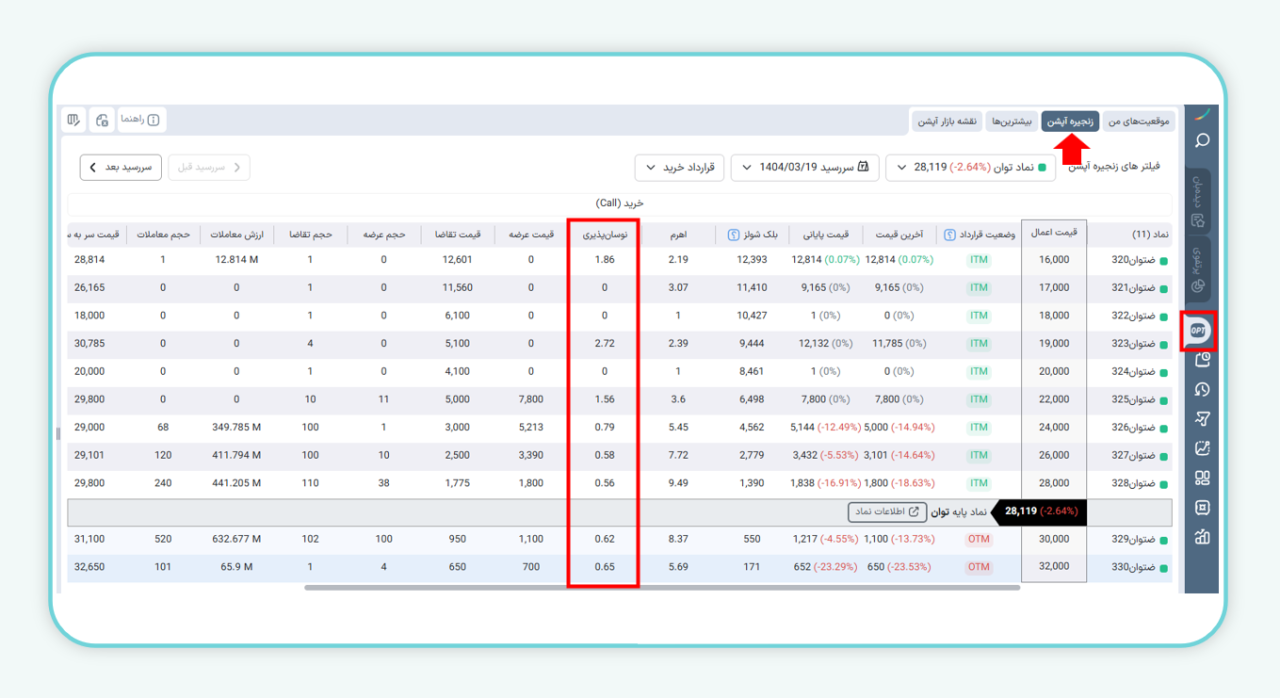Image resolution: width=1280 pixels, height=698 pixels.
Task: Click the lock layout icon near راهنما
Action: 102,120
